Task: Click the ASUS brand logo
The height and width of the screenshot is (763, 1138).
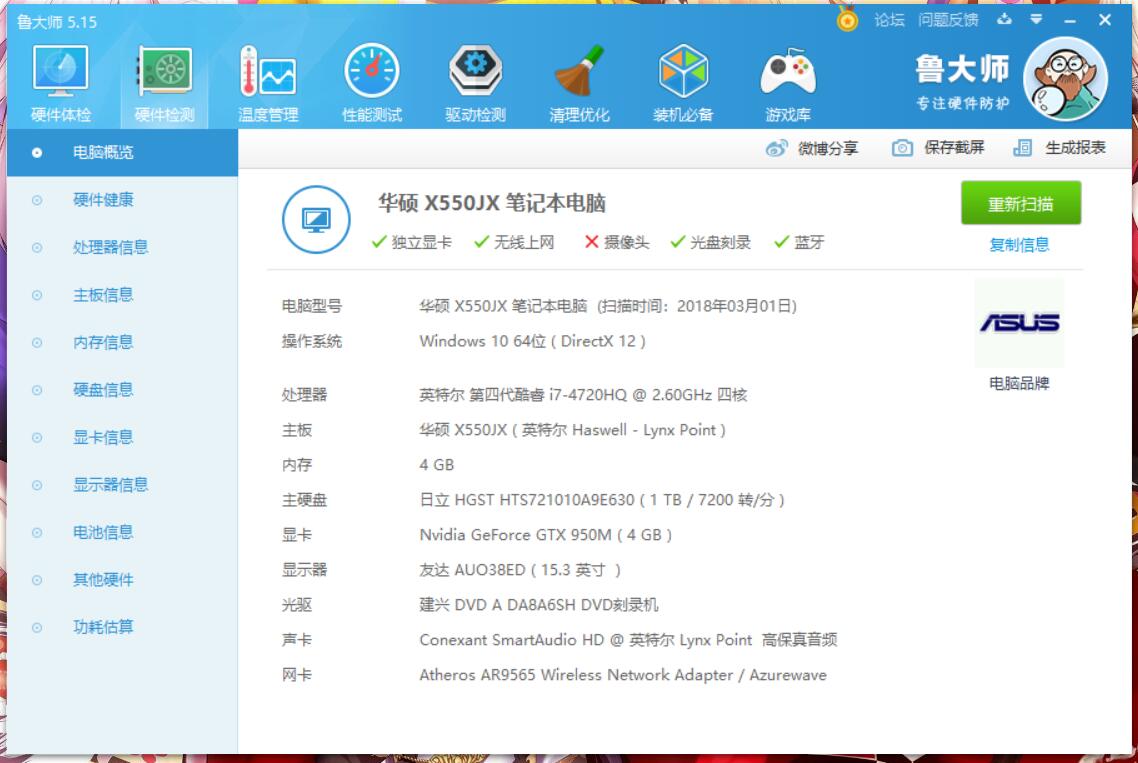Action: click(1019, 322)
